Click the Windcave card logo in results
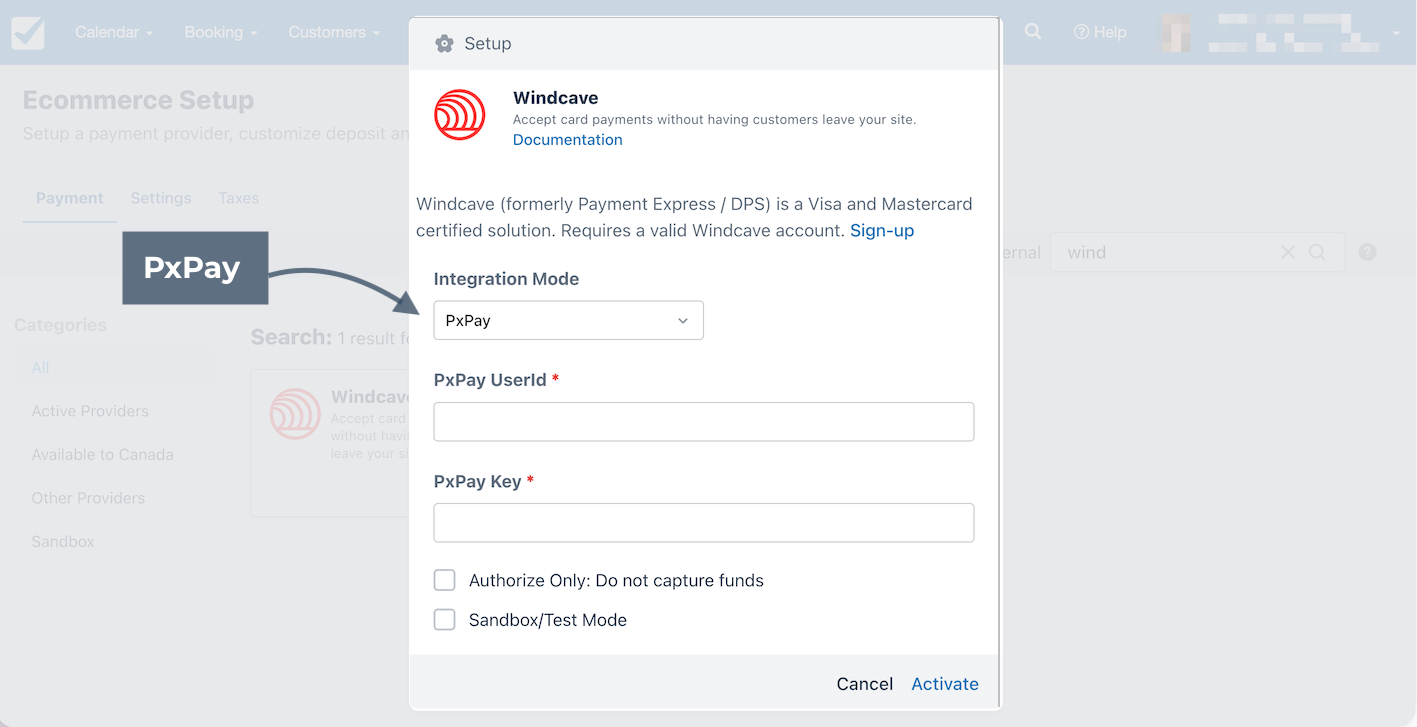The height and width of the screenshot is (727, 1417). click(295, 414)
